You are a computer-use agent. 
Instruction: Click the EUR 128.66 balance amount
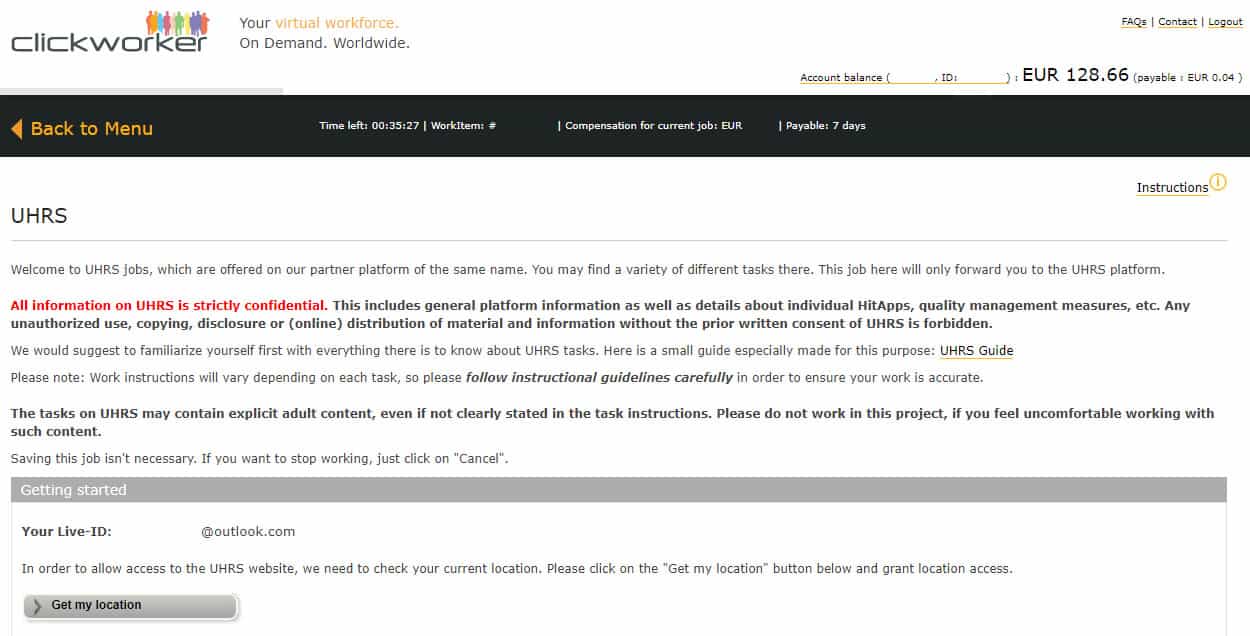click(x=1075, y=75)
